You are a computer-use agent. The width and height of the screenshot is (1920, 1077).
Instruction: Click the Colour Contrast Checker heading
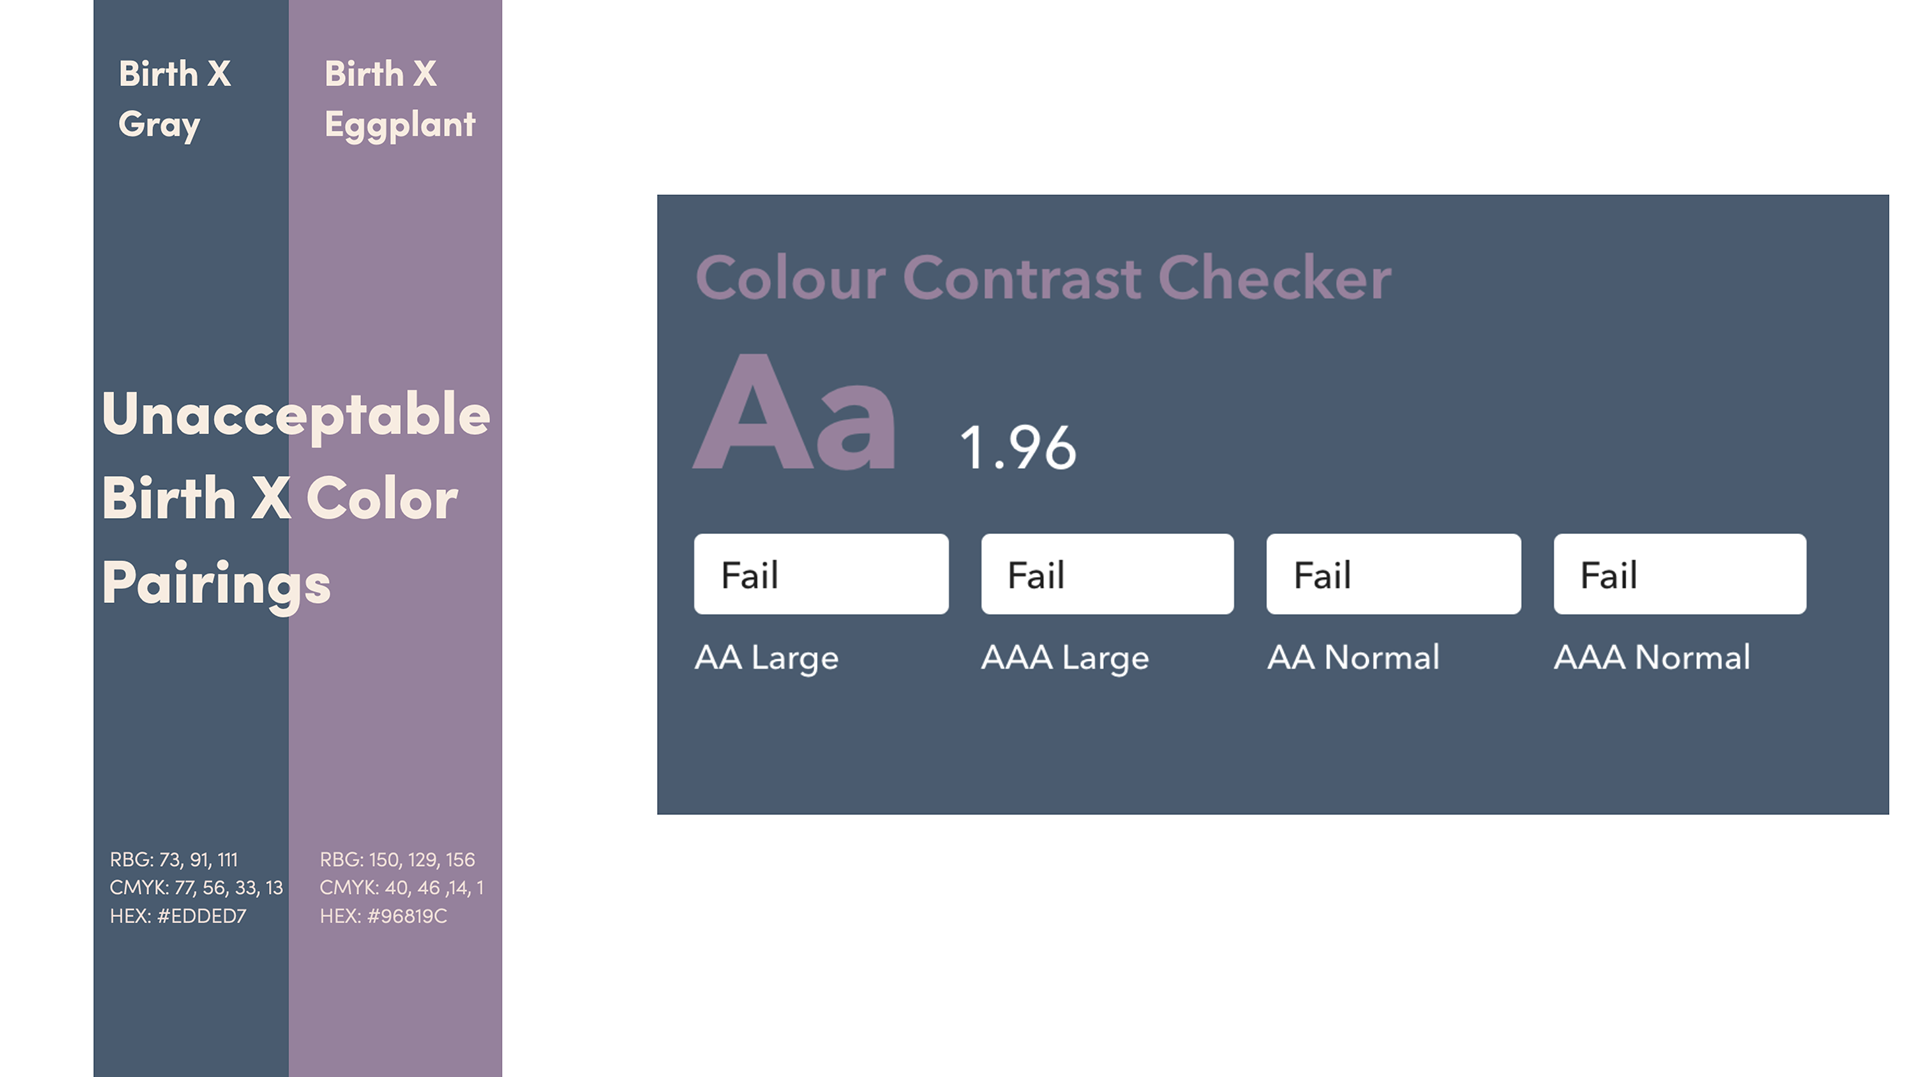coord(1043,277)
